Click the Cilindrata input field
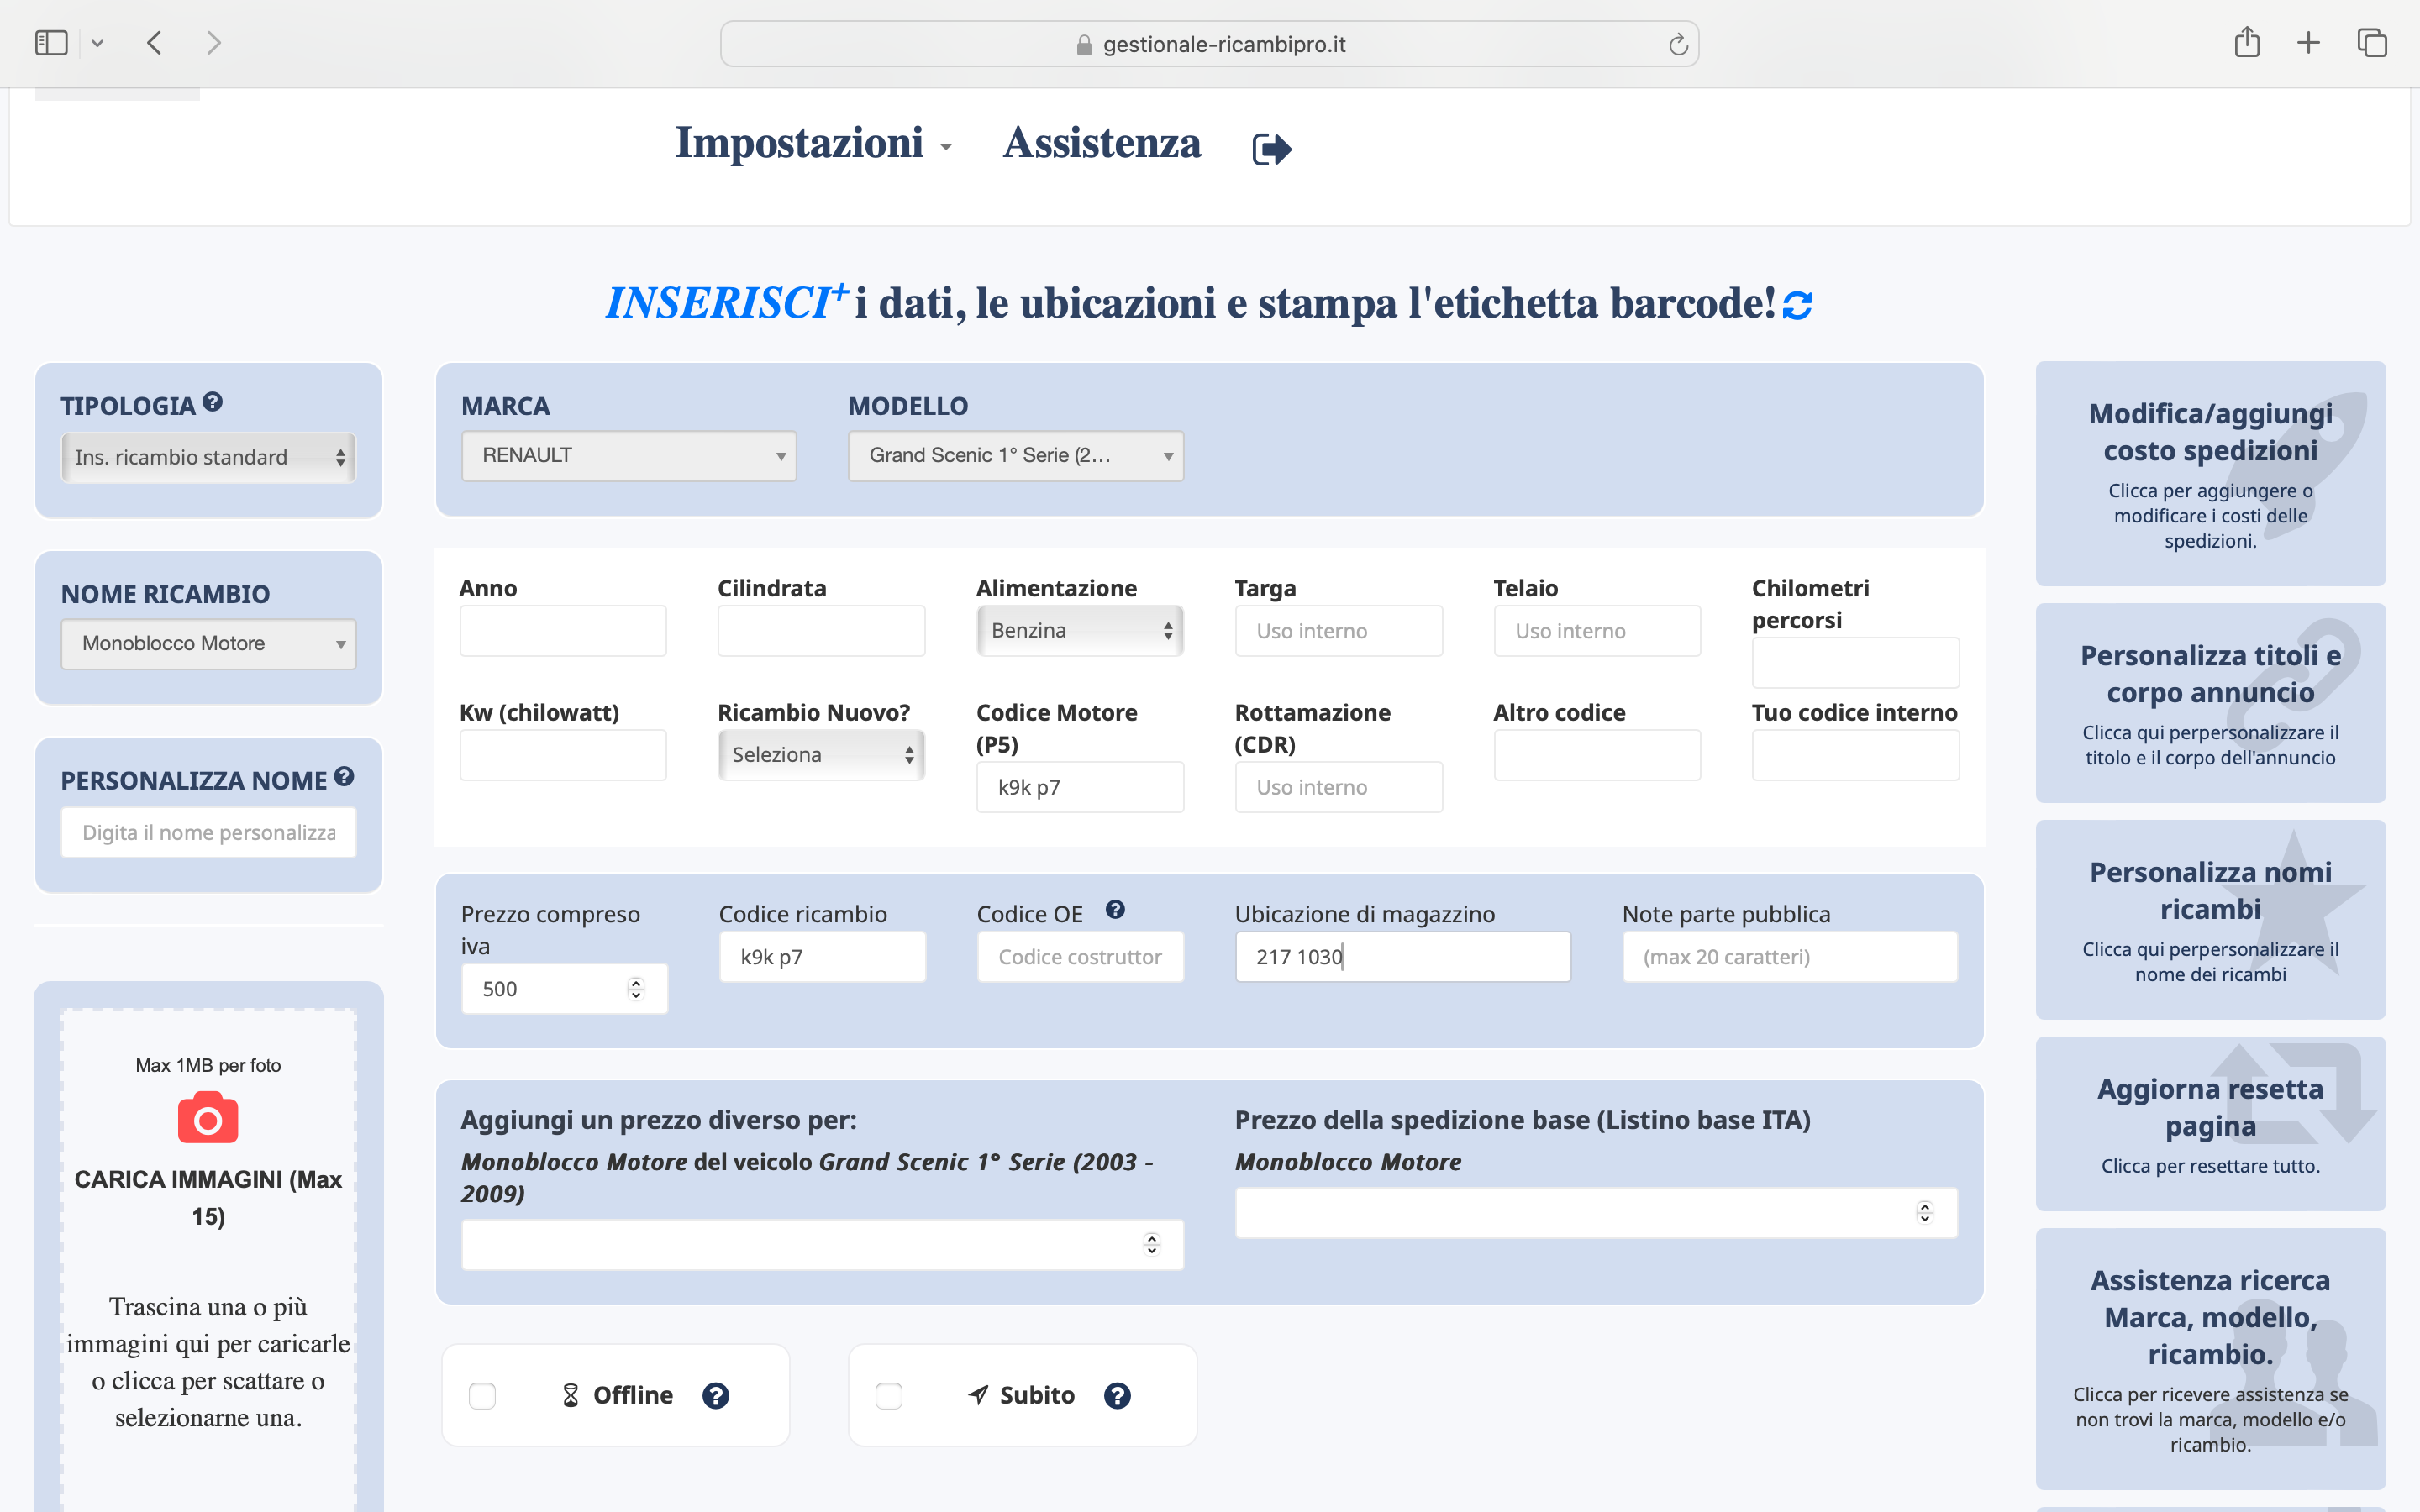Screen dimensions: 2420x1512 (x=821, y=631)
